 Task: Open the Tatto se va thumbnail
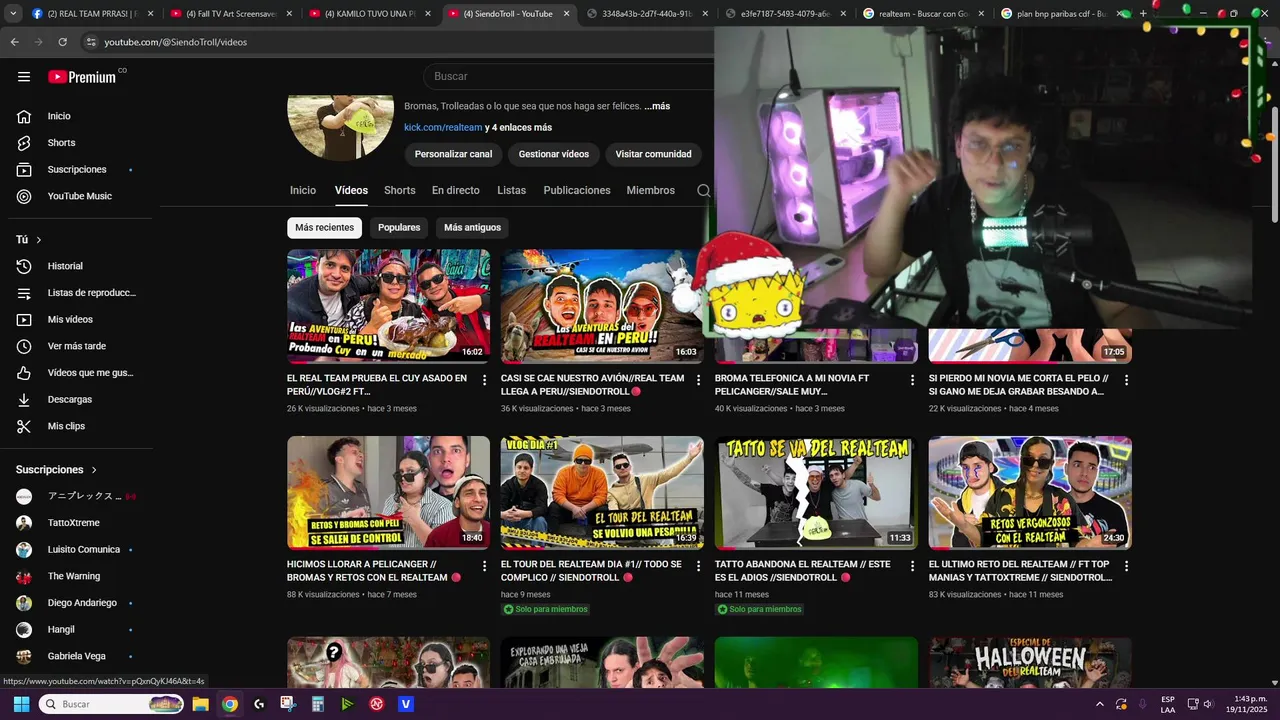[816, 492]
